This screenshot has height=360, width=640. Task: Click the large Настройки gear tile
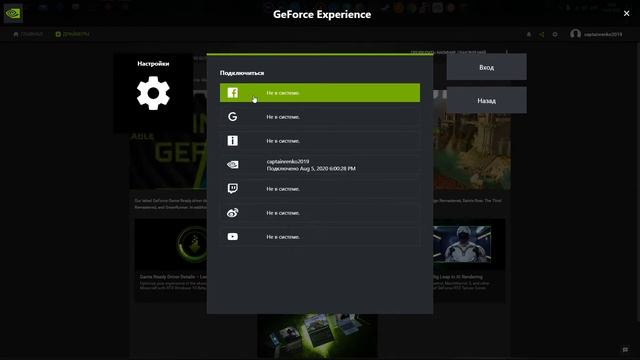153,93
